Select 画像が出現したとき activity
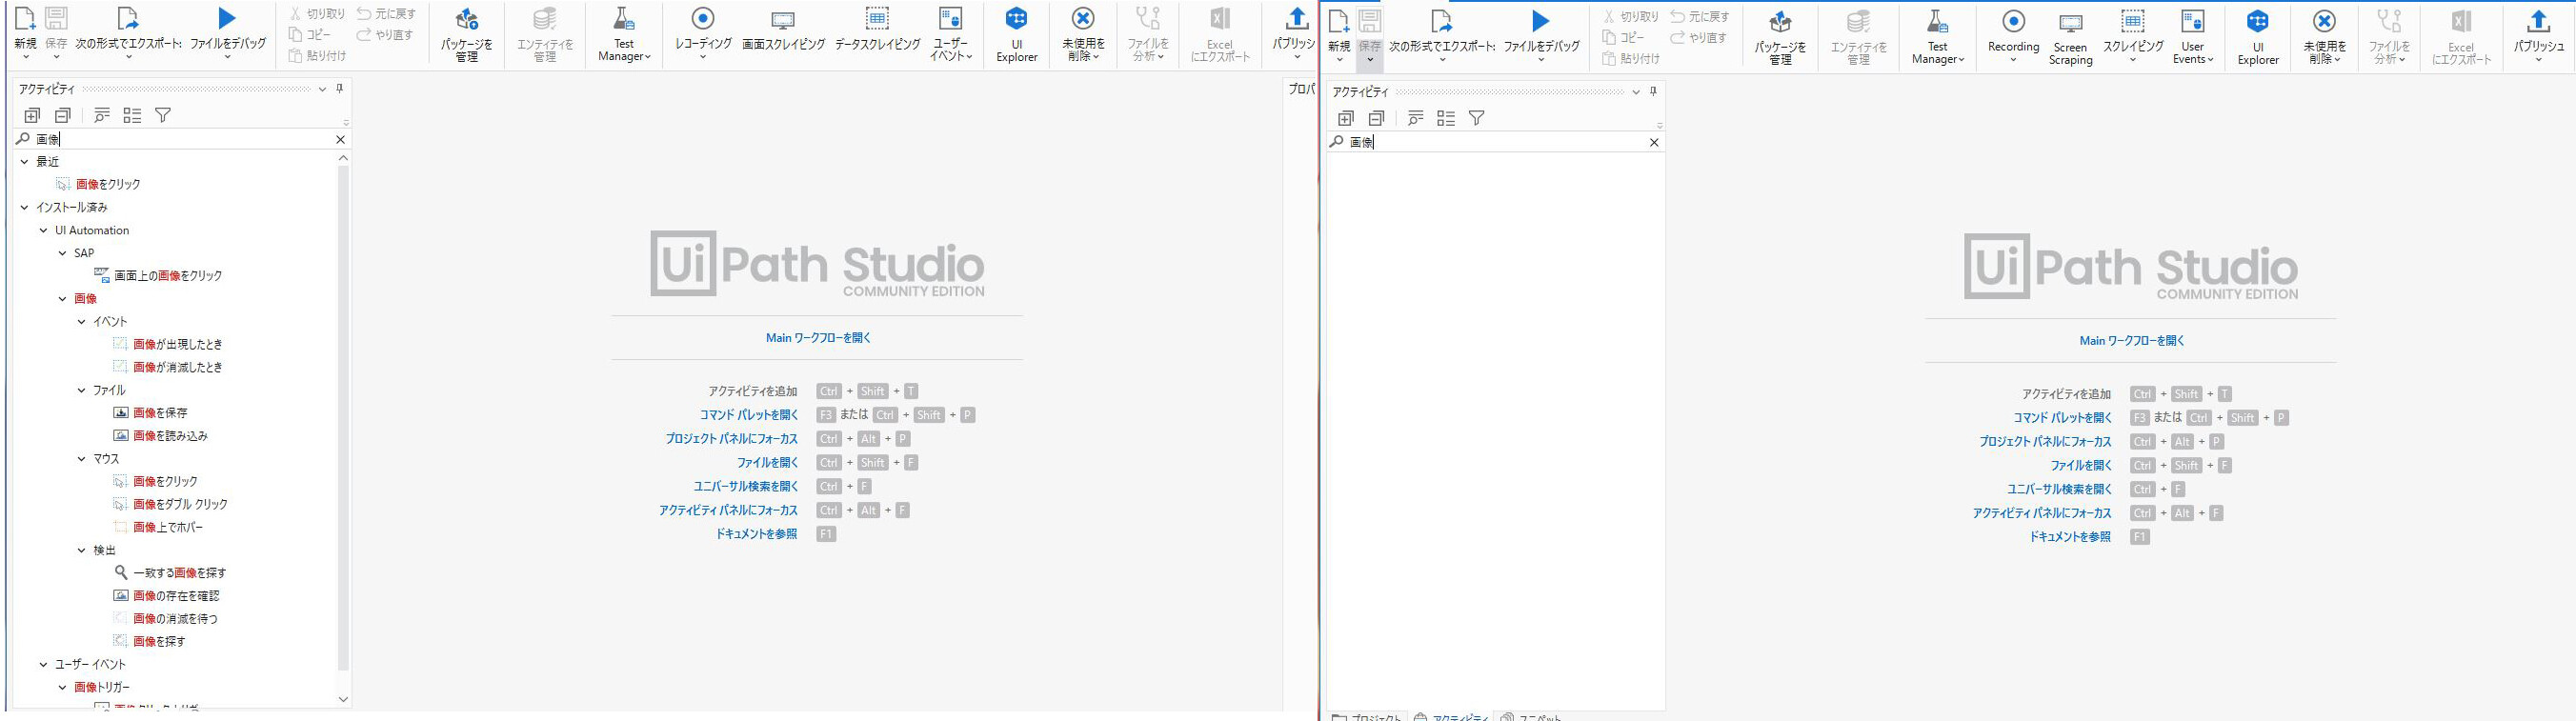The height and width of the screenshot is (721, 2576). (177, 344)
